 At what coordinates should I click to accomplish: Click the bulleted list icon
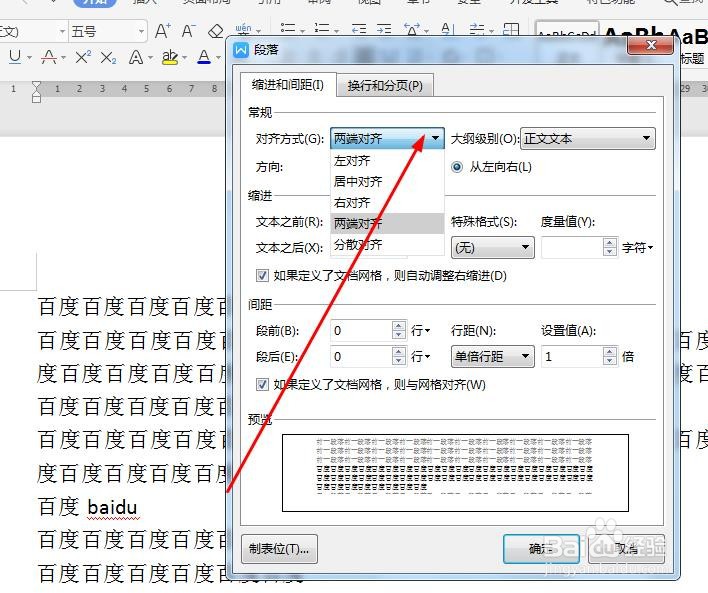[x=288, y=28]
